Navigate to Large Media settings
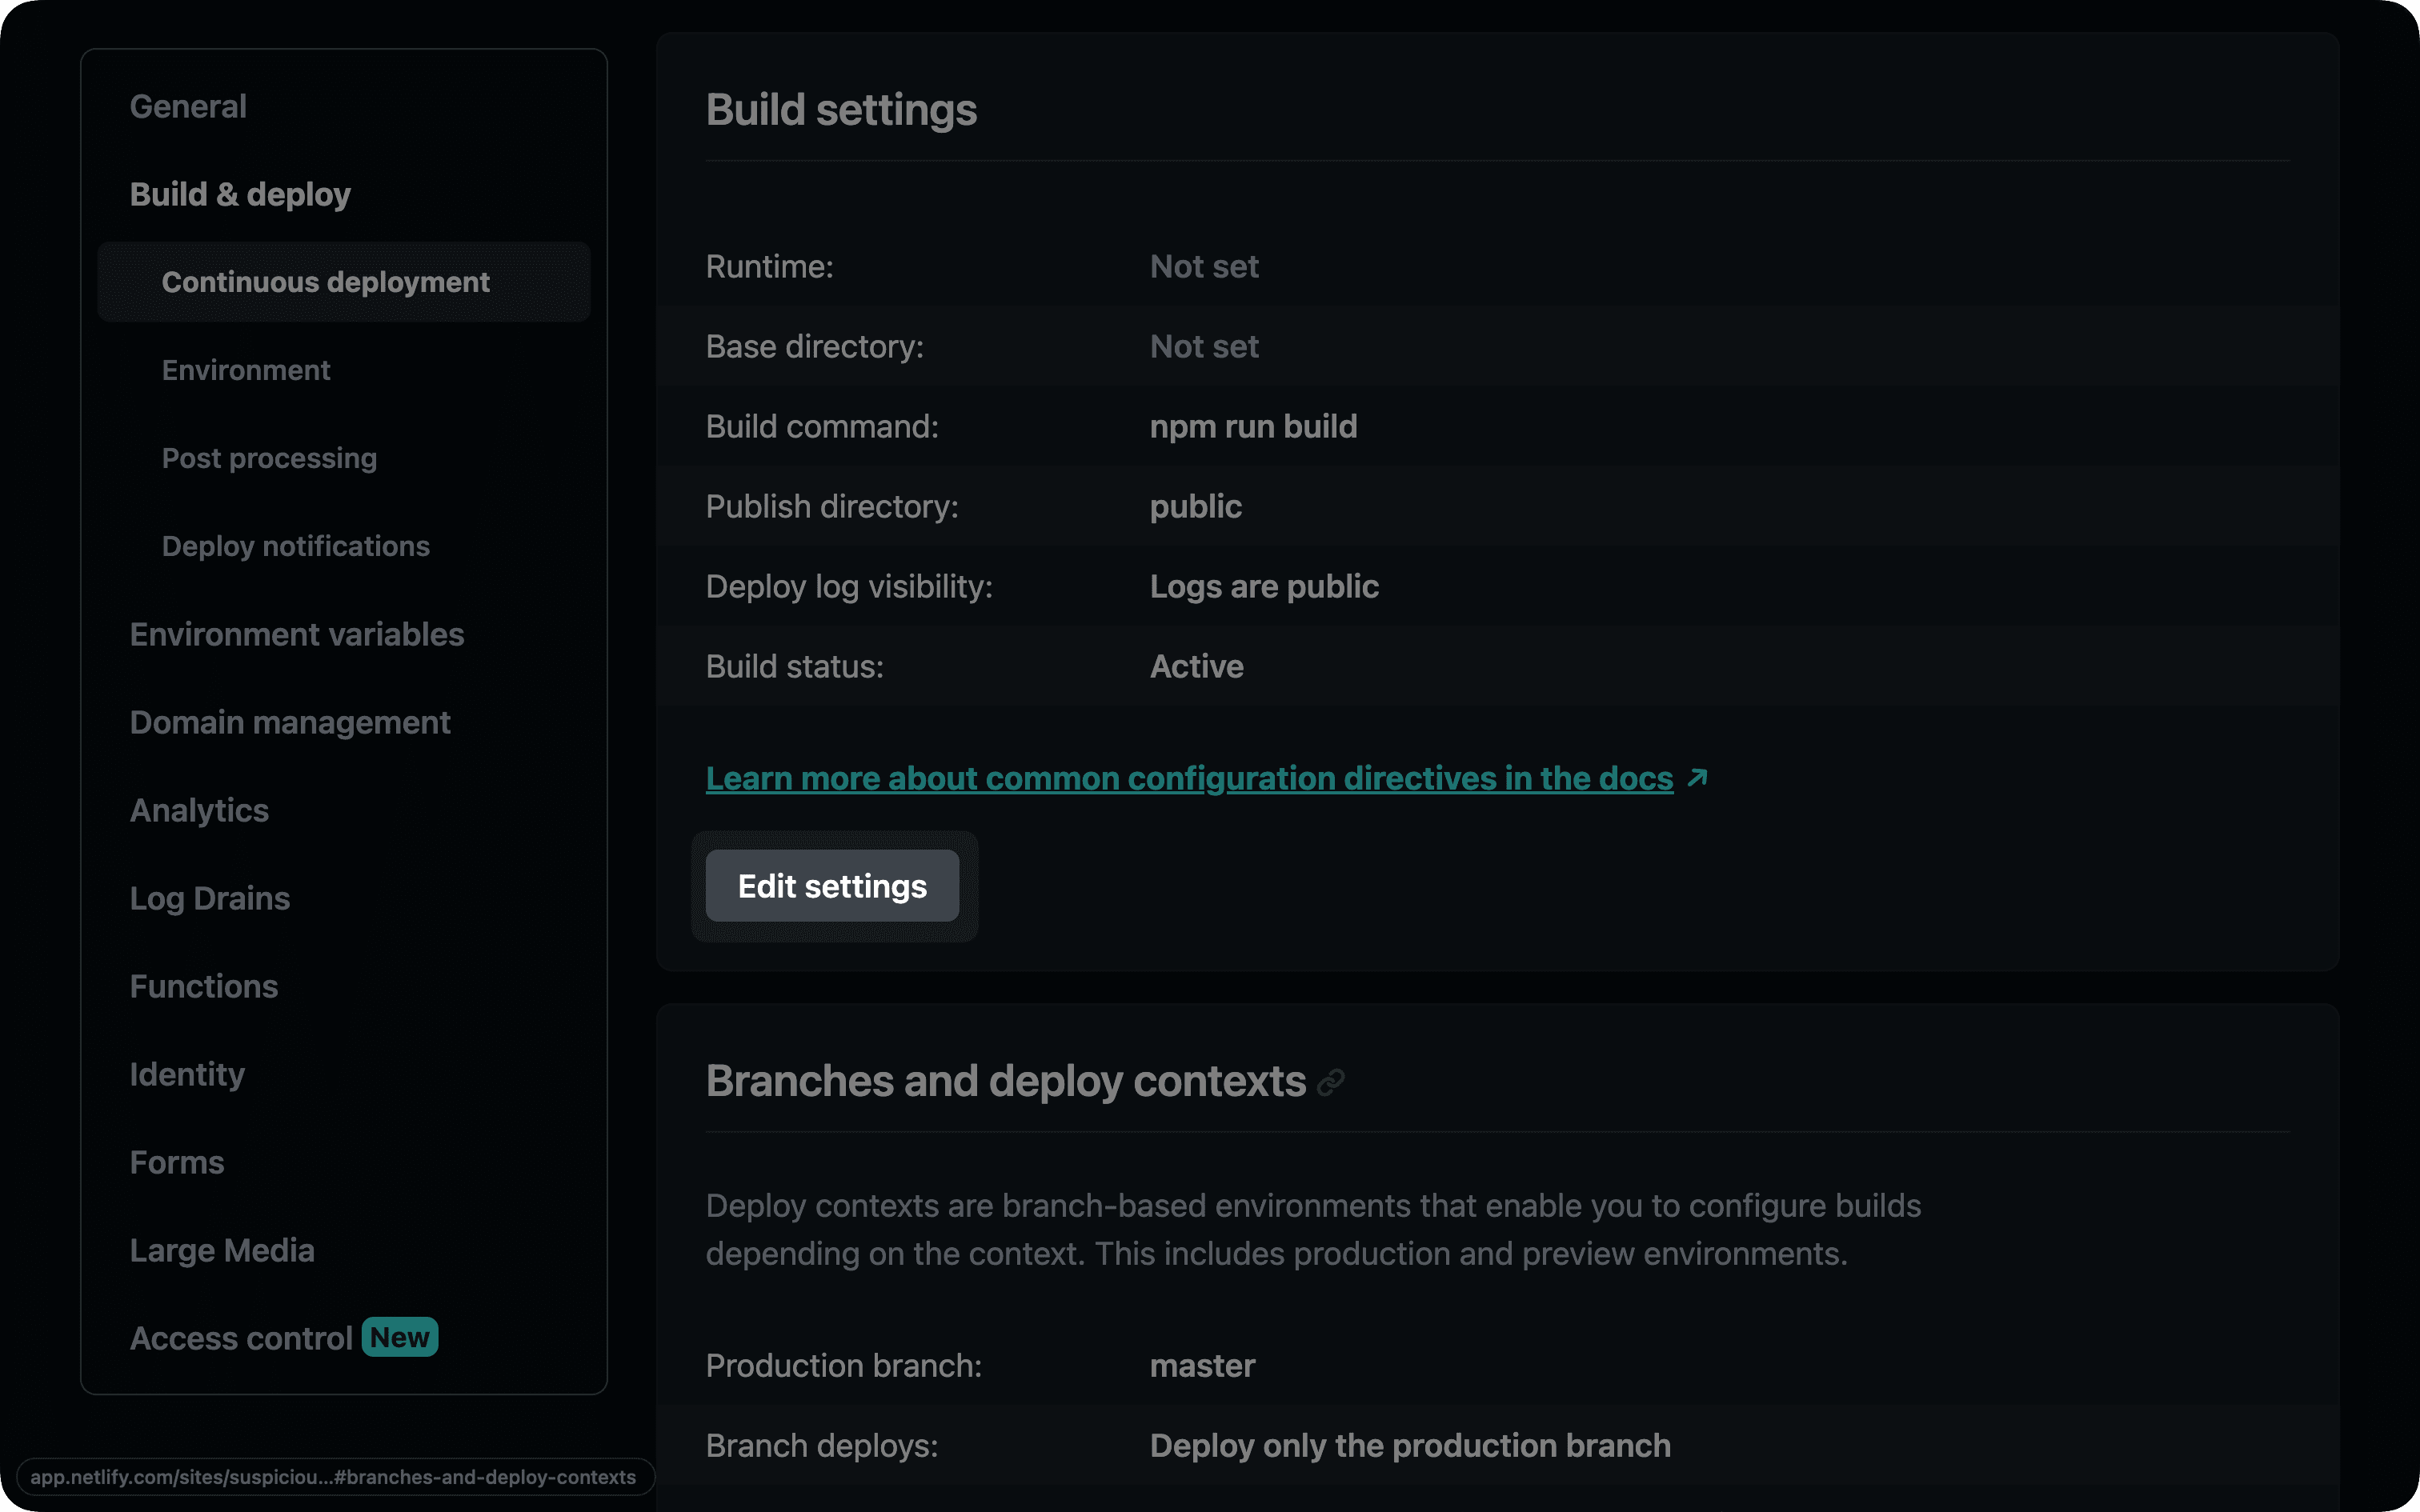 coord(222,1250)
